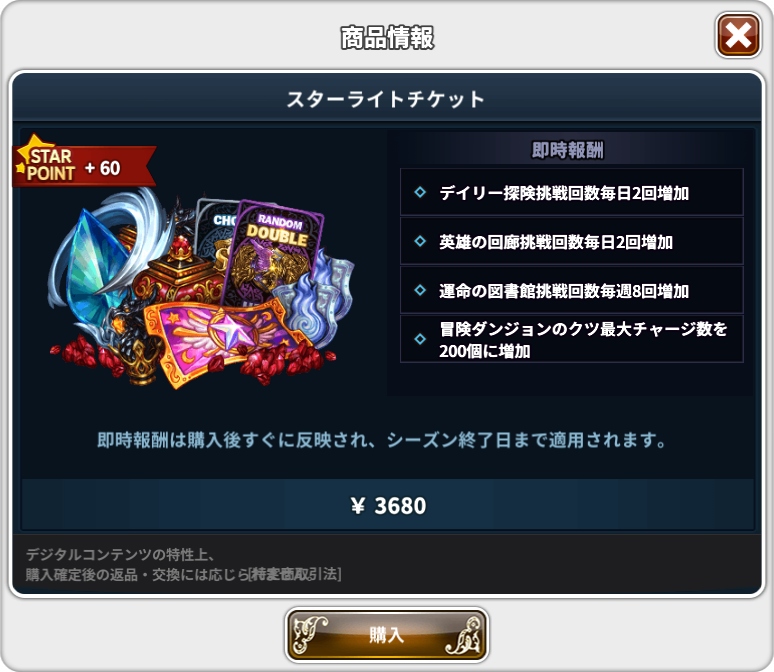Select the 運命の図書館挑戦回数毎週8回増加 row
Image resolution: width=774 pixels, height=672 pixels.
click(x=572, y=290)
